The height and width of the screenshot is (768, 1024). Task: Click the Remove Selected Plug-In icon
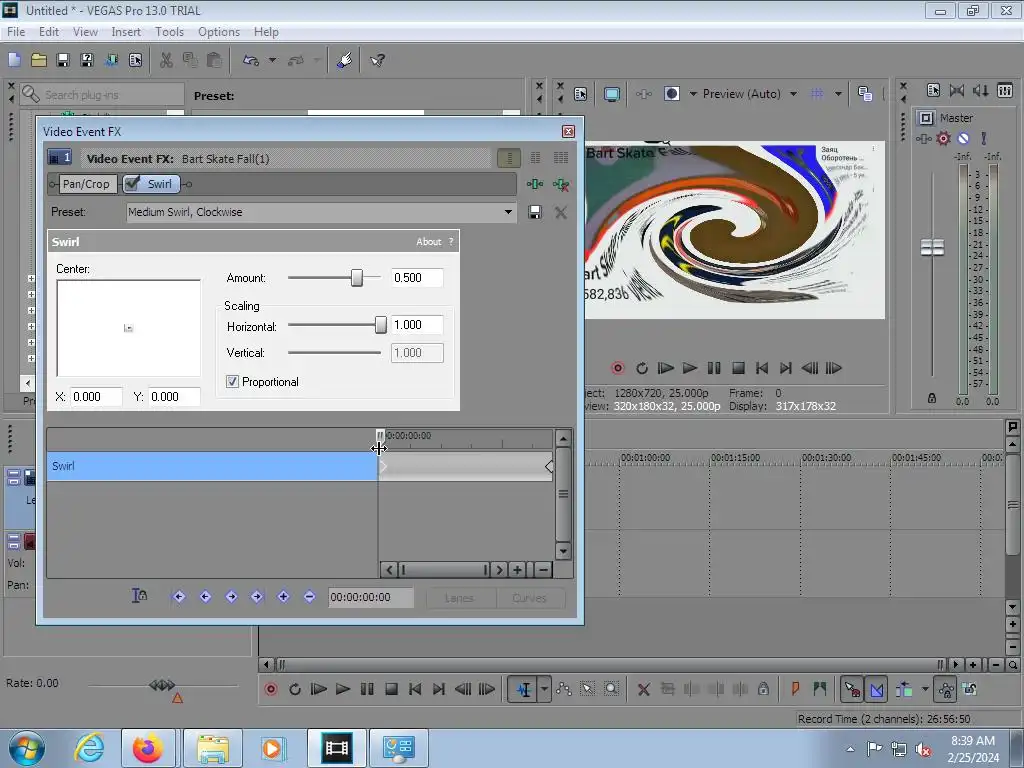click(560, 185)
